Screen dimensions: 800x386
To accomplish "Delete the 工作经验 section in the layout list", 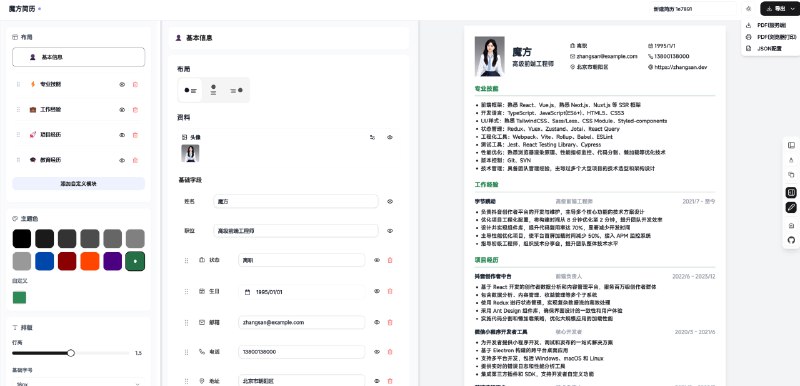I will 135,110.
